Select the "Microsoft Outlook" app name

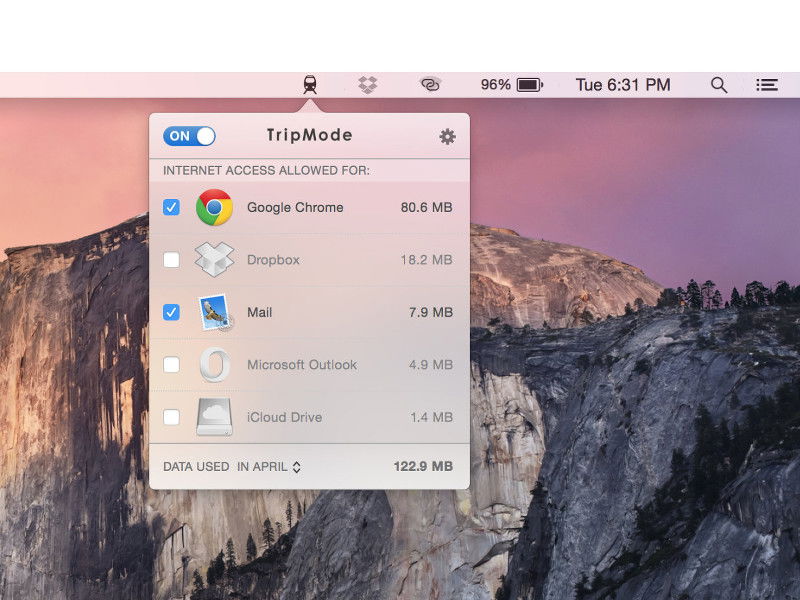[302, 365]
